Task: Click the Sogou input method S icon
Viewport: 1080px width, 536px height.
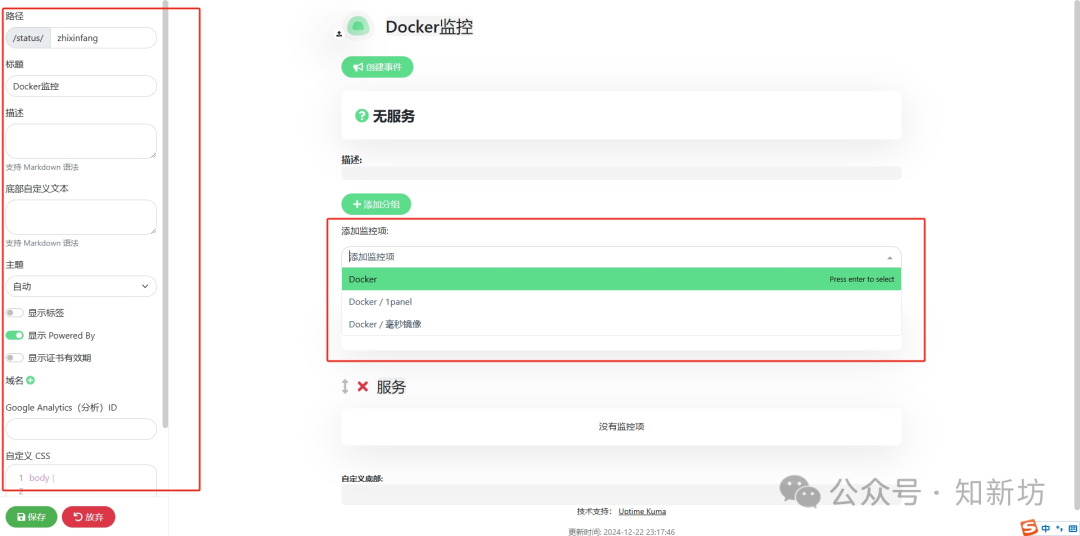Action: [x=1030, y=528]
